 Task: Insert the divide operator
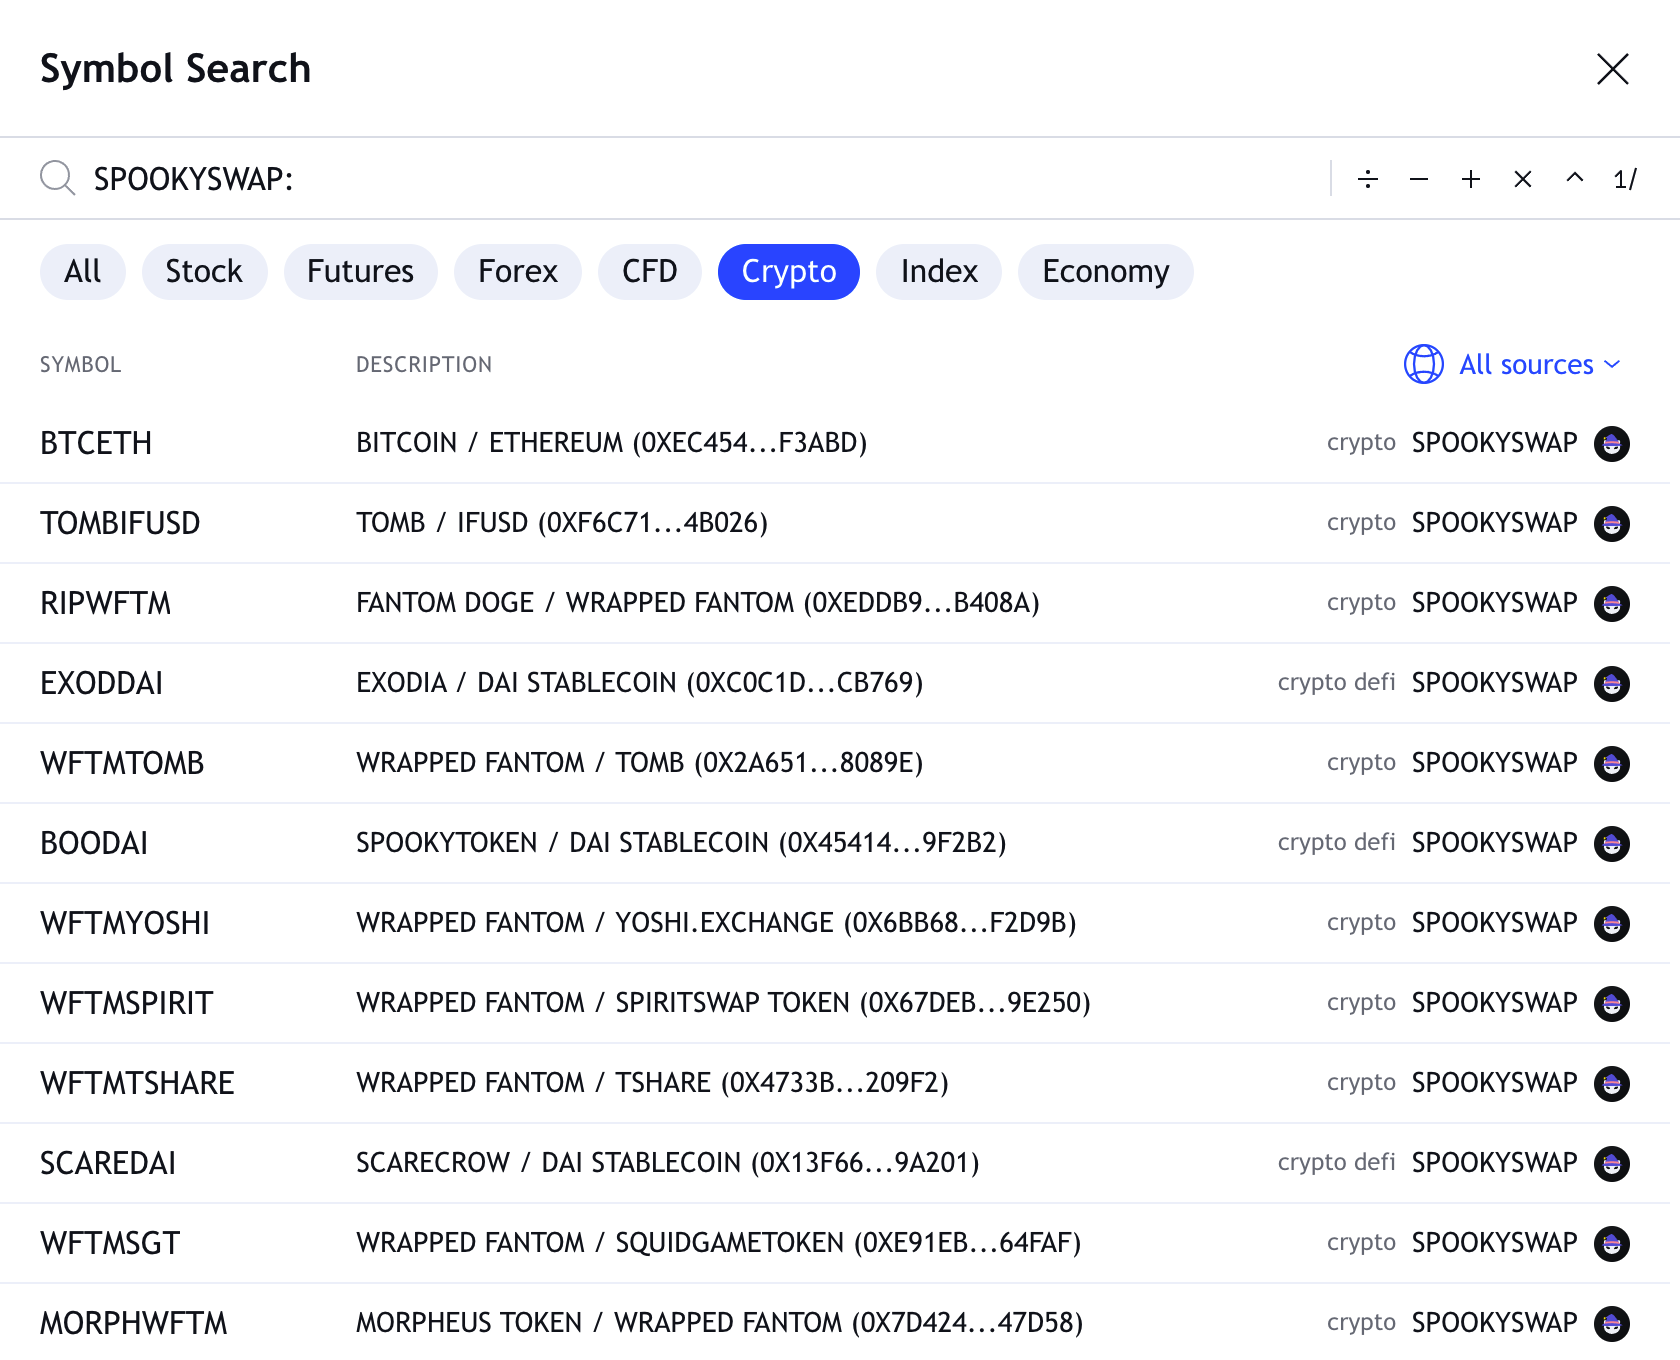[1368, 179]
